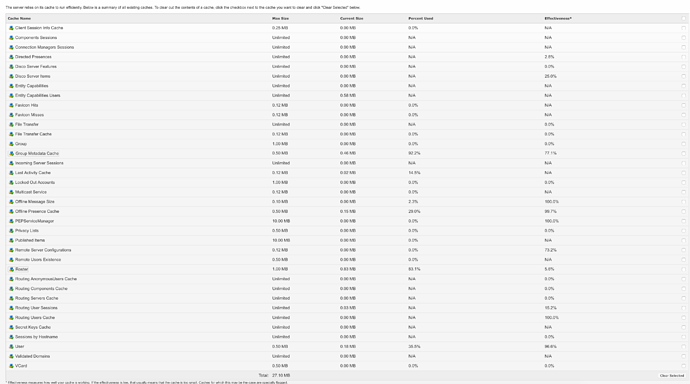The height and width of the screenshot is (384, 690).
Task: Check the box for the Roster cache
Action: coord(683,269)
